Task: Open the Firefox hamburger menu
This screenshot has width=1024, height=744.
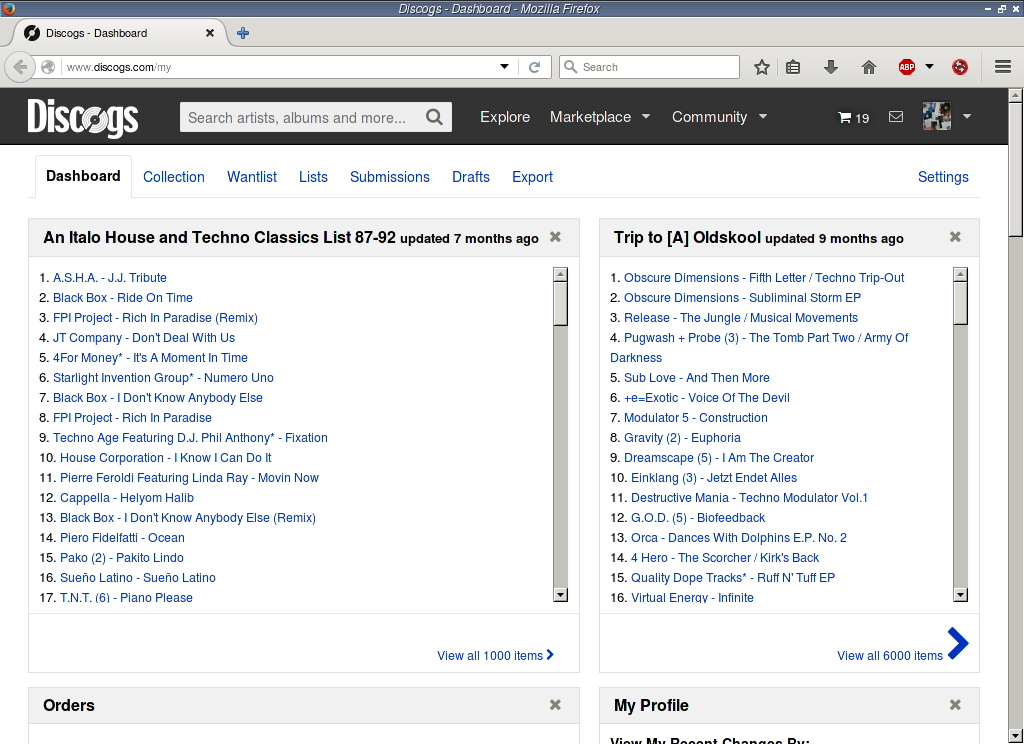Action: 1003,67
